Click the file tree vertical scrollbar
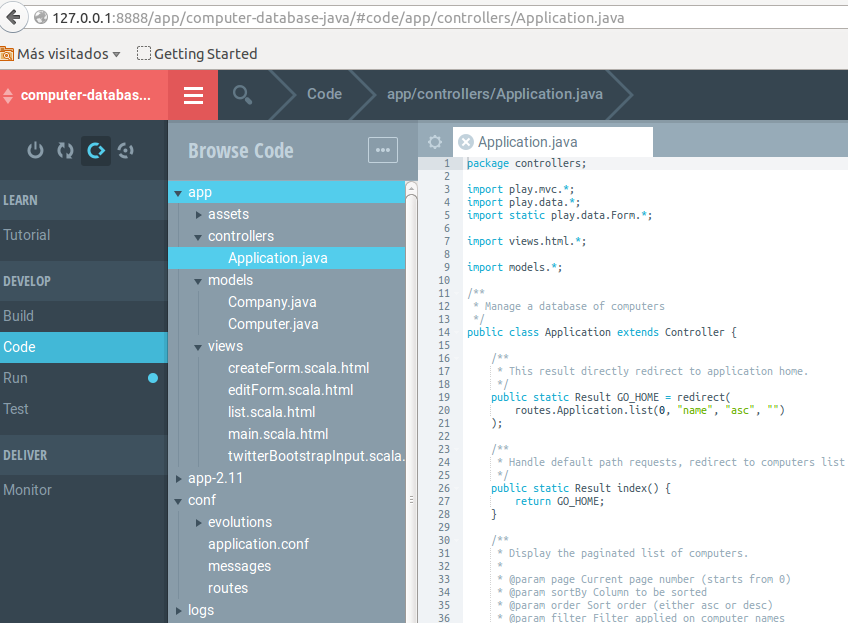The image size is (848, 623). click(x=411, y=400)
